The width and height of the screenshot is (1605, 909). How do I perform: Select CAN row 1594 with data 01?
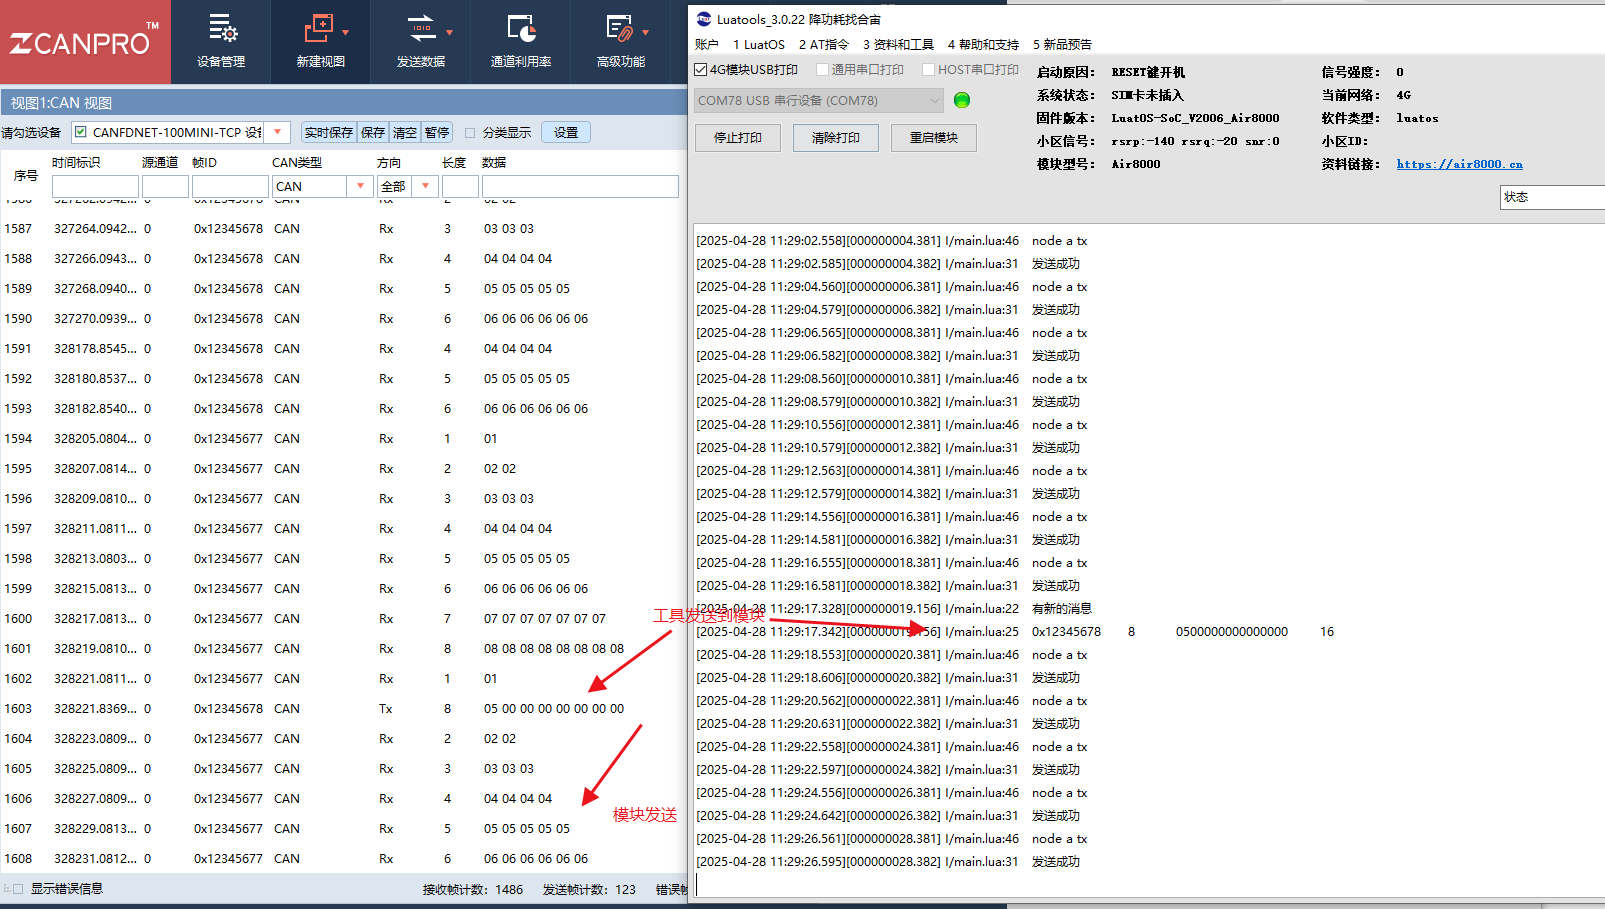(343, 439)
